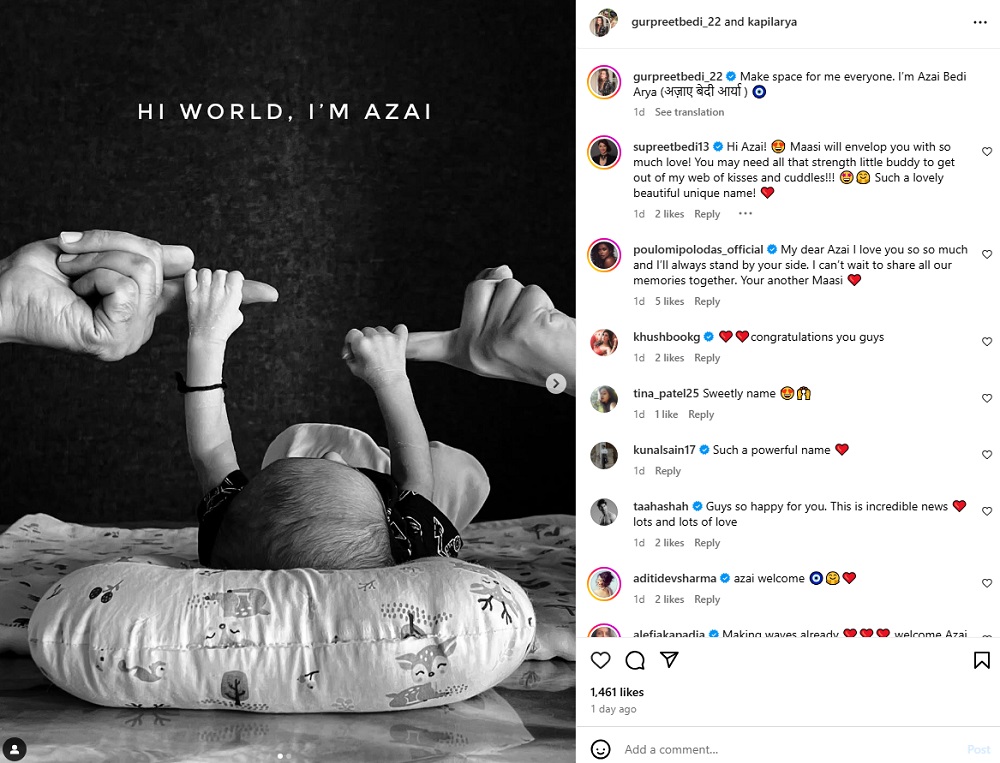Open gurpreetbedi_22 profile avatar in the header

604,23
